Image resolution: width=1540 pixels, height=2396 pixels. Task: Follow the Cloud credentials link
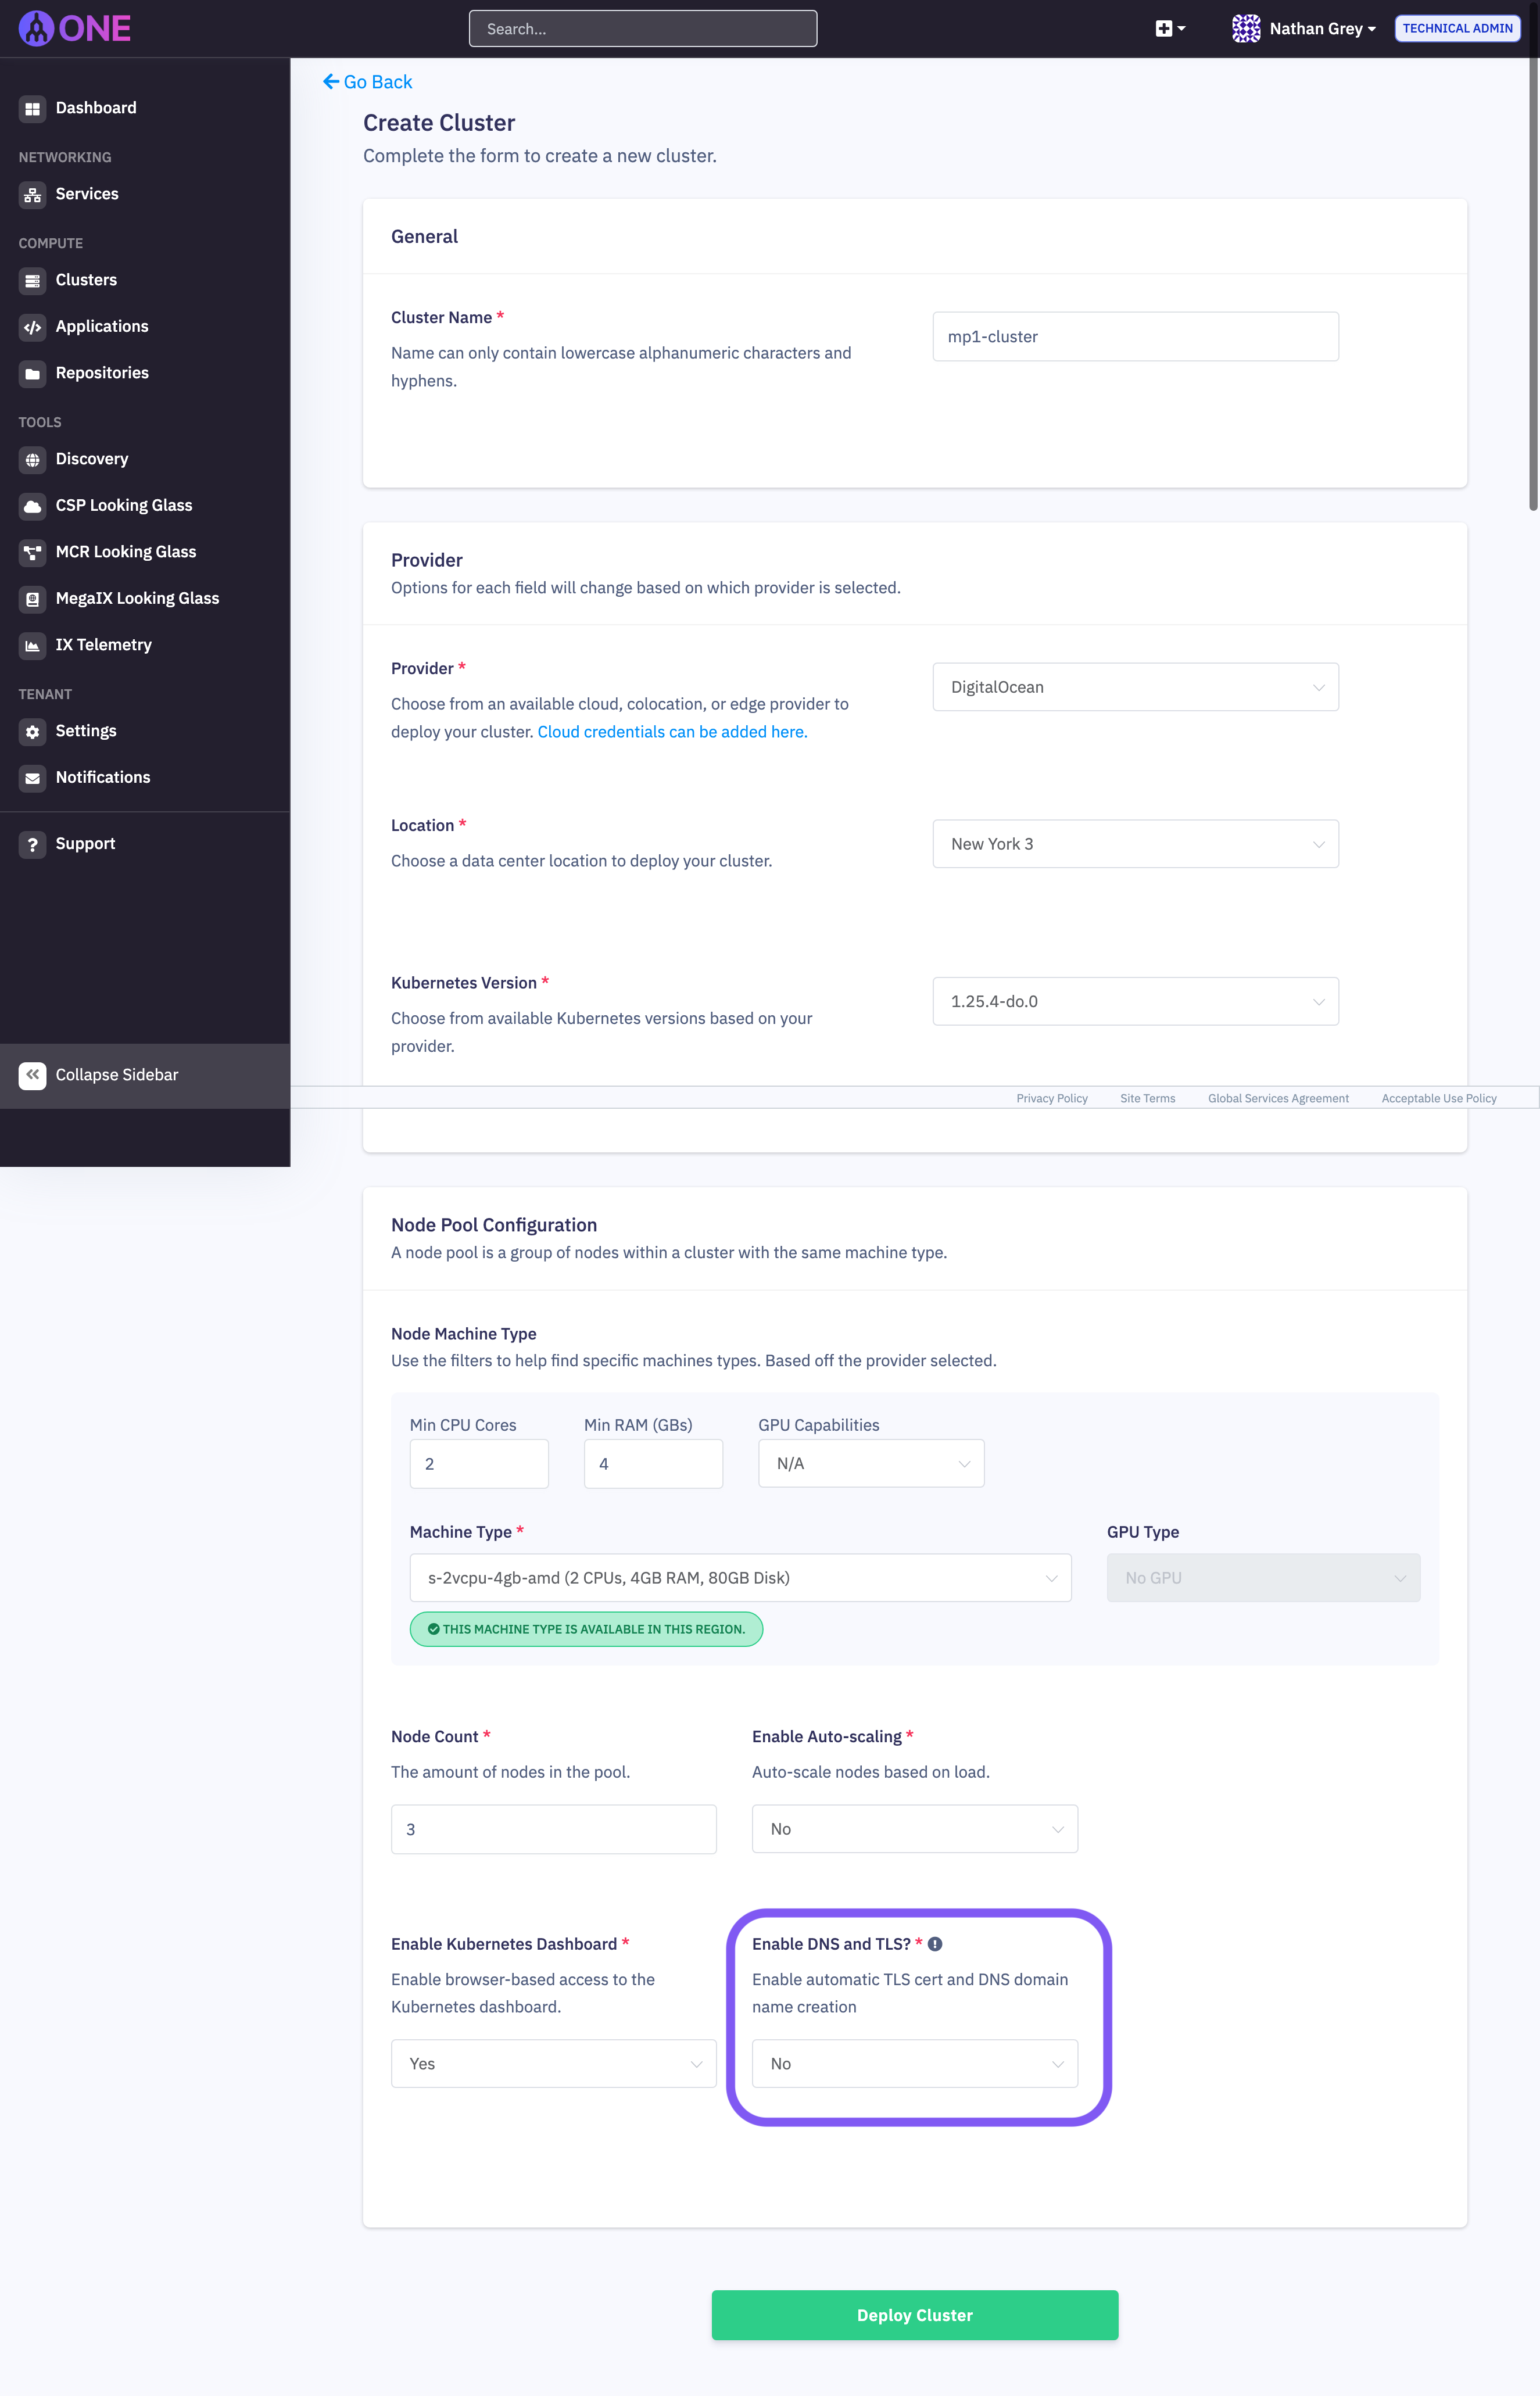click(671, 731)
